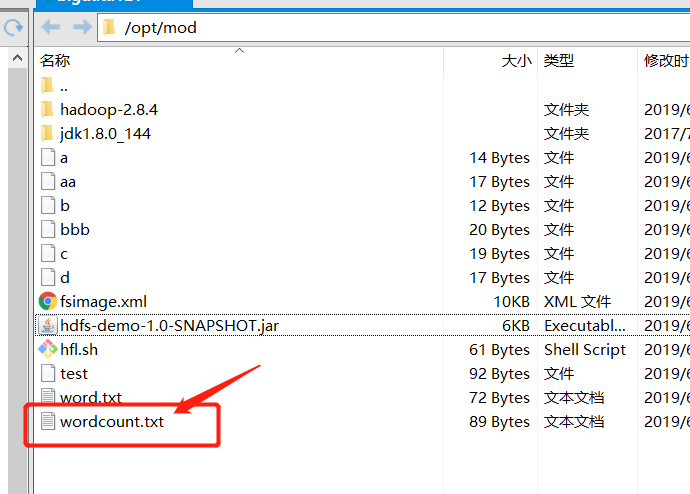Click the Java jar icon of hdfs-demo
Screen dimensions: 690x494
pos(48,326)
